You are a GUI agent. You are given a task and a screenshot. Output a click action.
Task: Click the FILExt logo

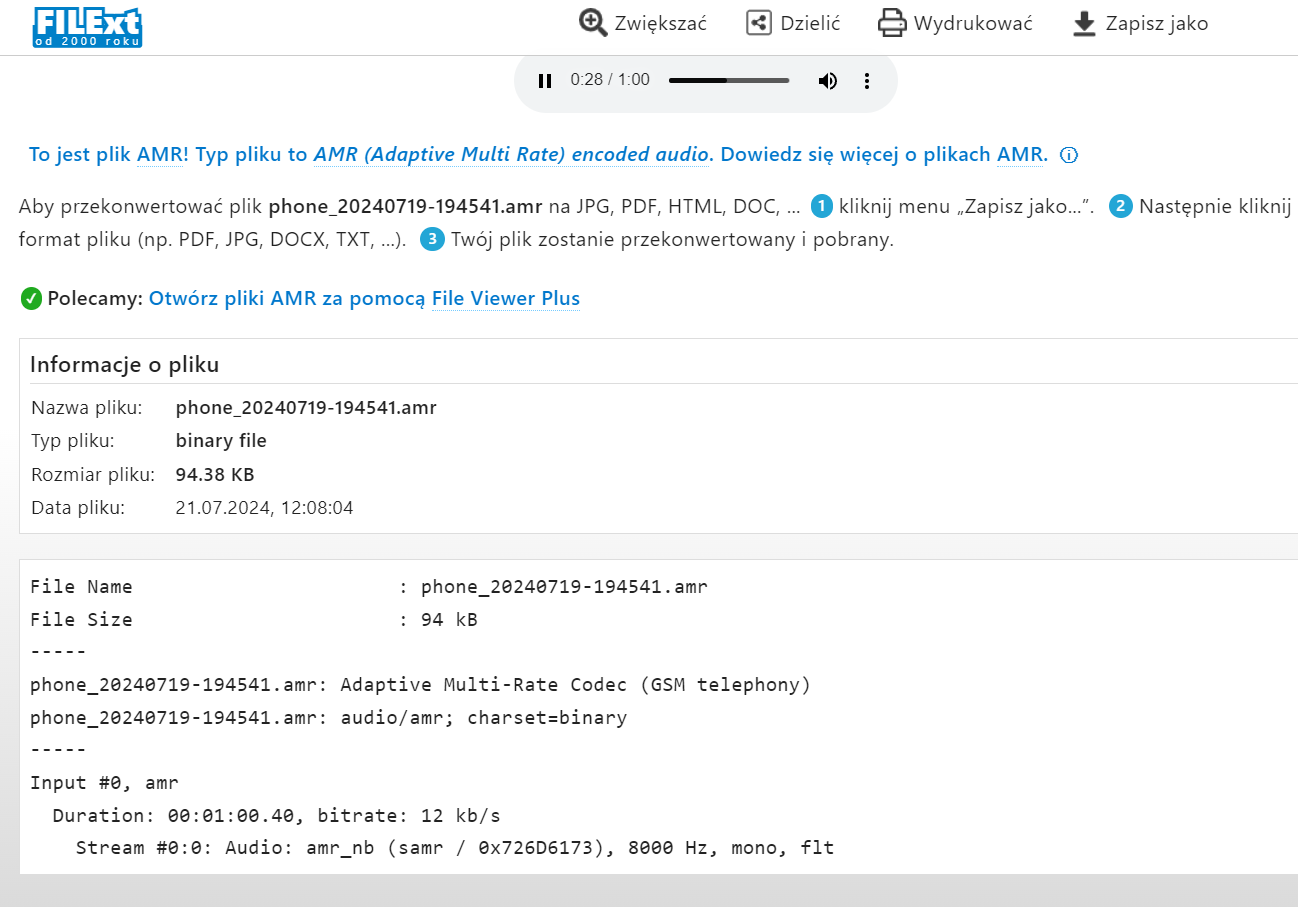tap(87, 27)
